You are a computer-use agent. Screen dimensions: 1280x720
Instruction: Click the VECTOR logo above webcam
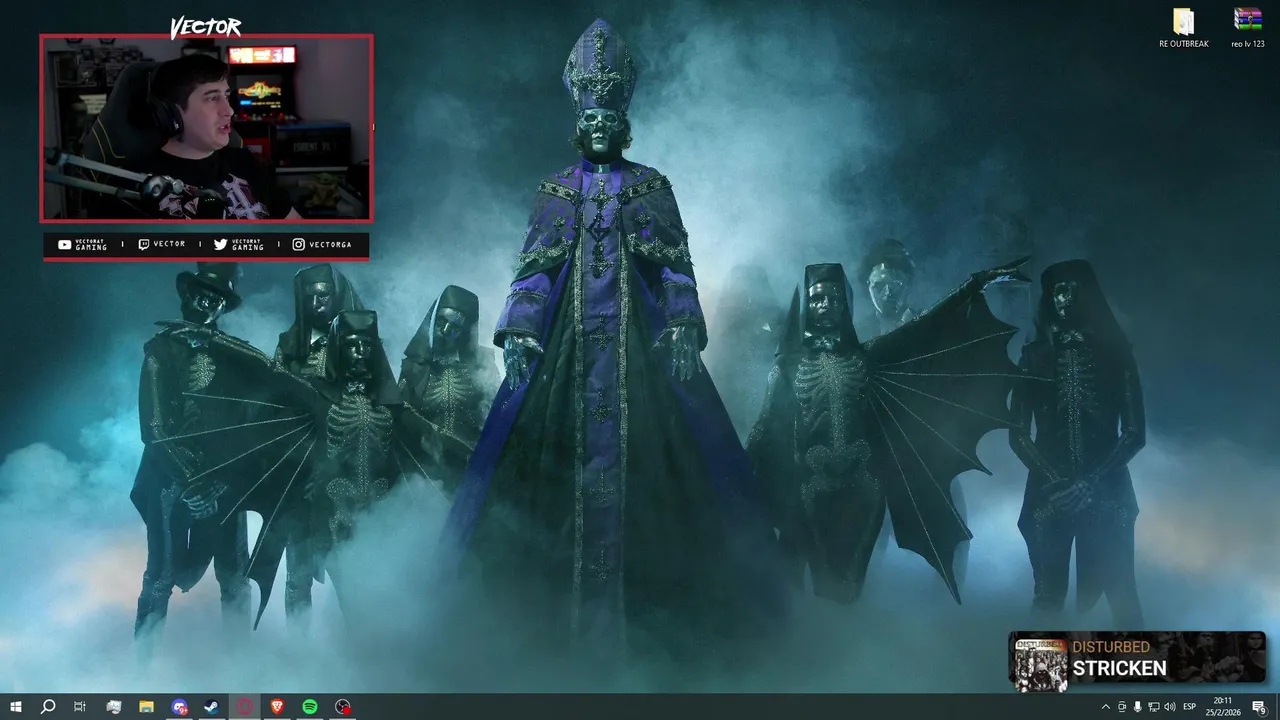tap(205, 27)
